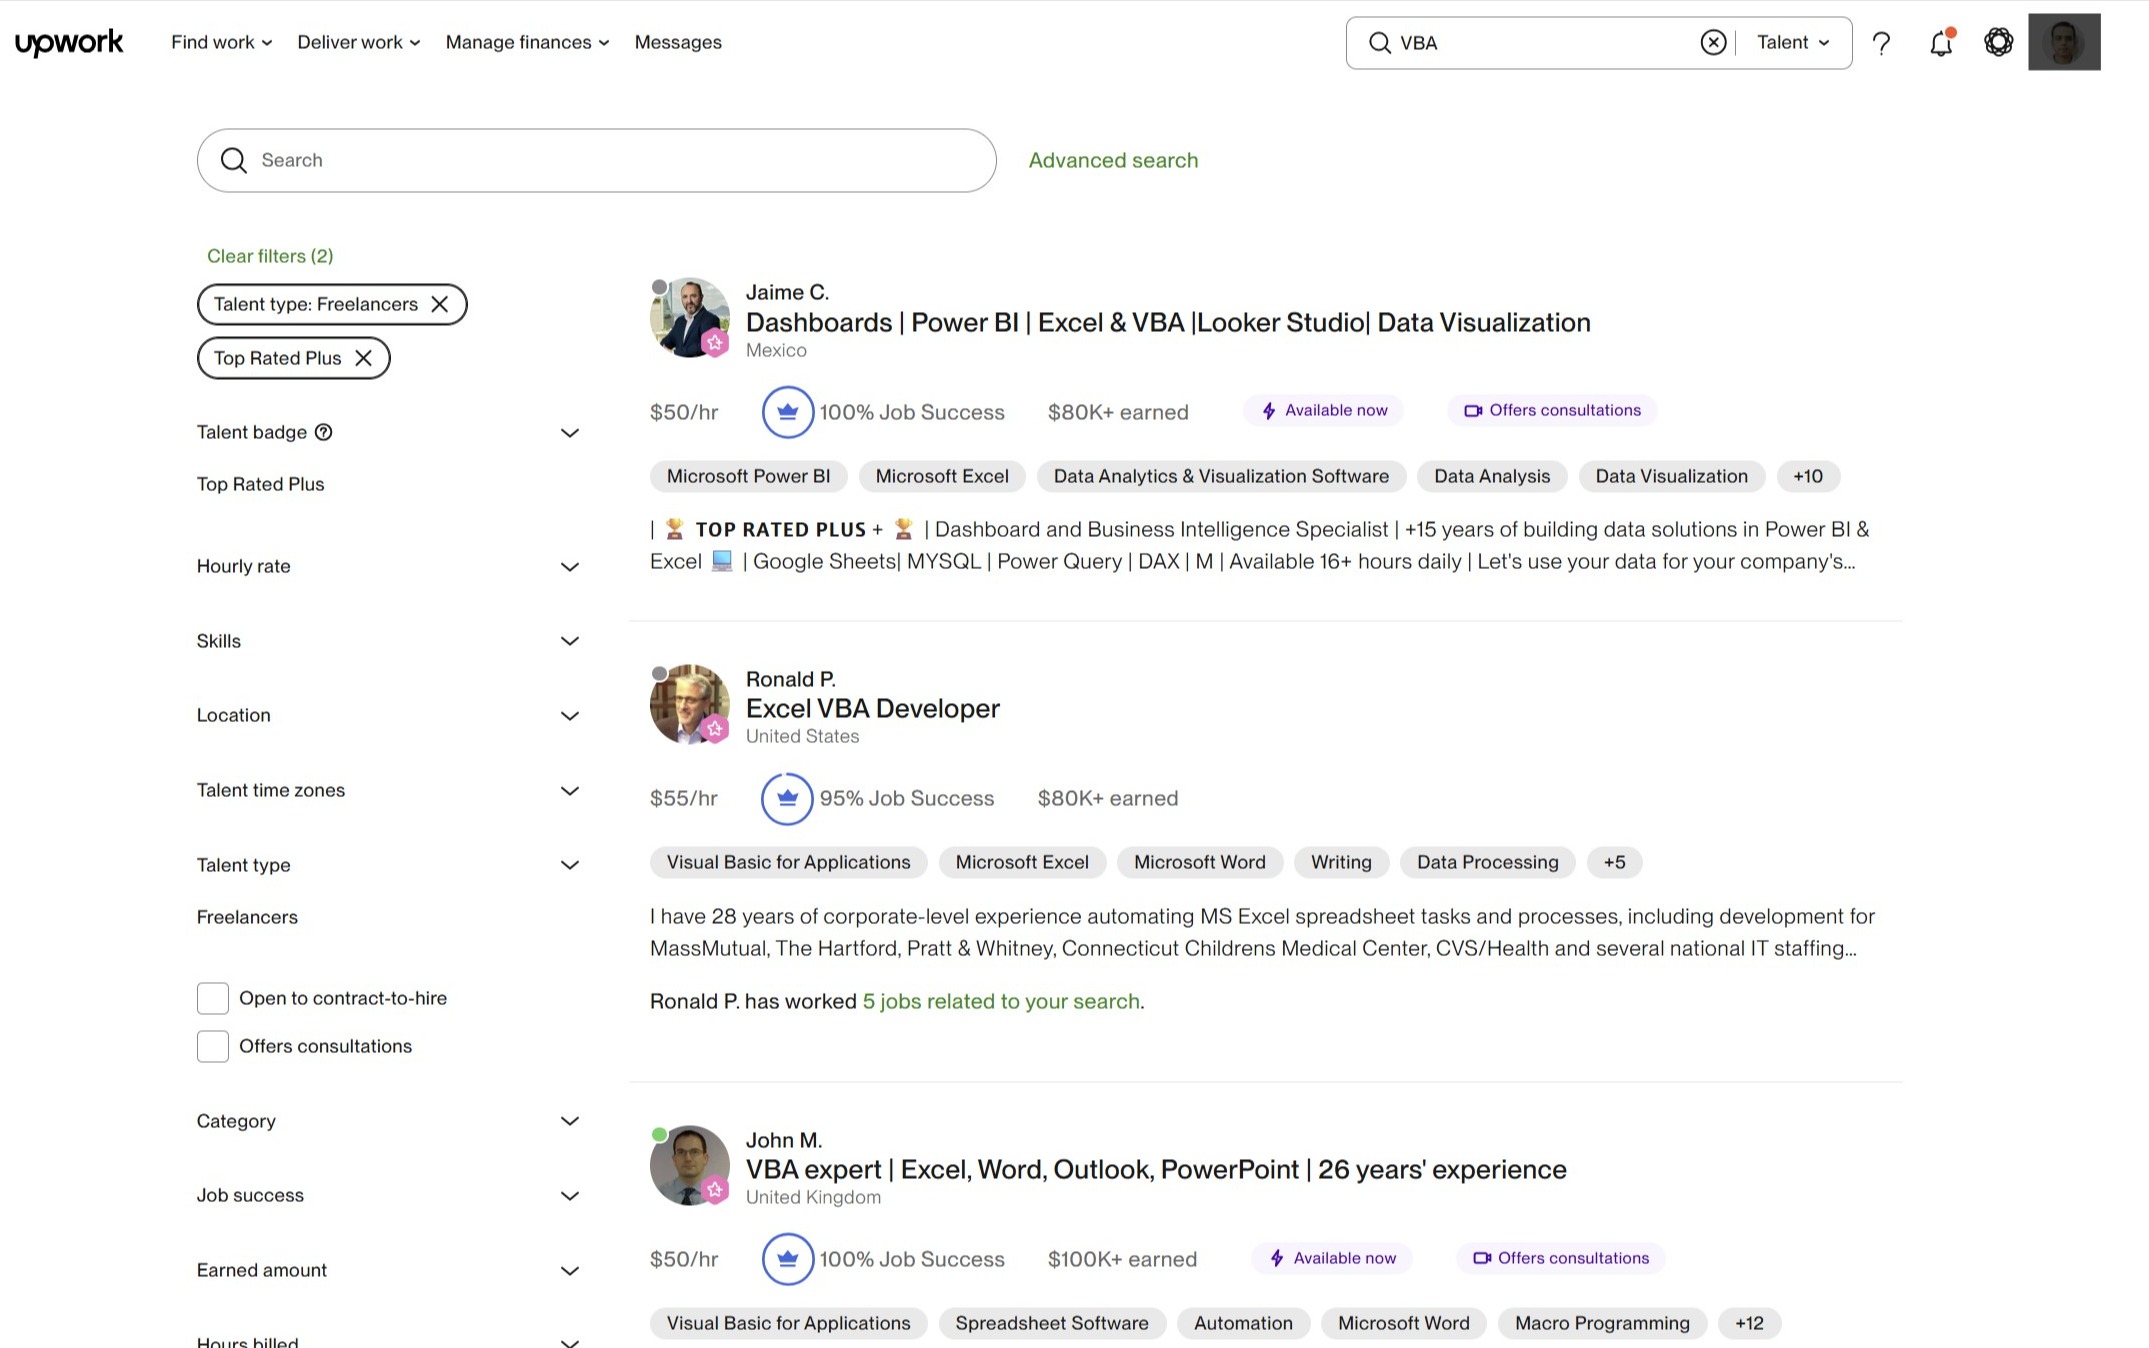Click the Spreadsheet Software skill tag
Viewport: 2149px width, 1348px height.
click(x=1051, y=1323)
